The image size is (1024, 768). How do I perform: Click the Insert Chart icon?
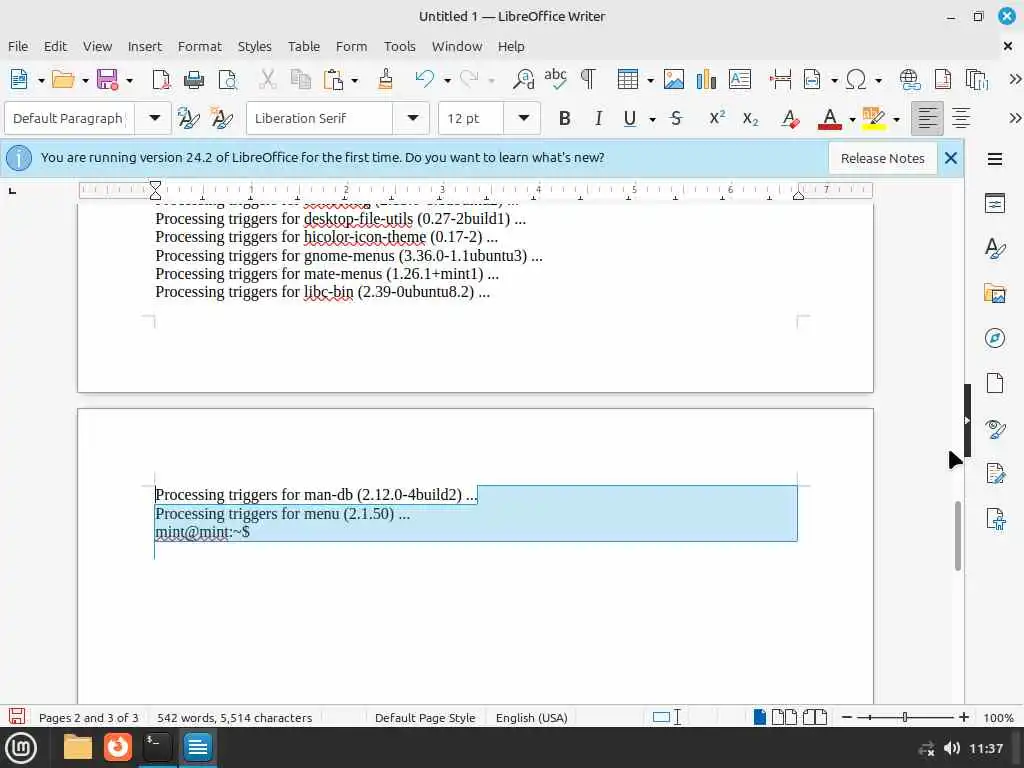(x=706, y=79)
